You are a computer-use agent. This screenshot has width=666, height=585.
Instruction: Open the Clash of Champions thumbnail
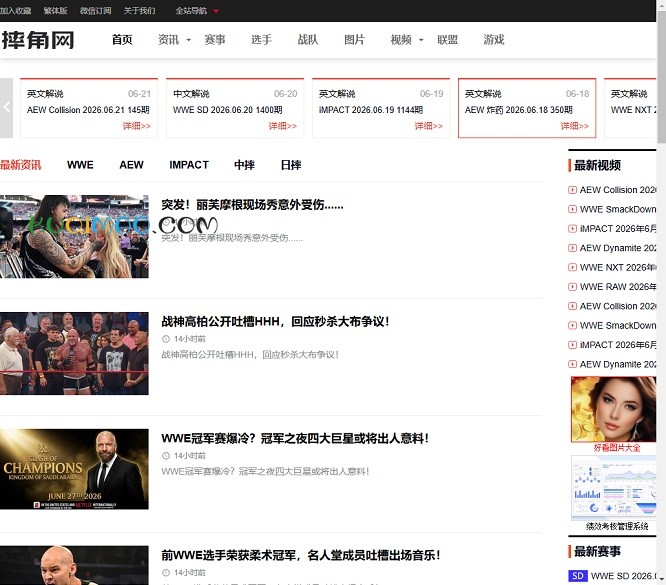point(74,469)
